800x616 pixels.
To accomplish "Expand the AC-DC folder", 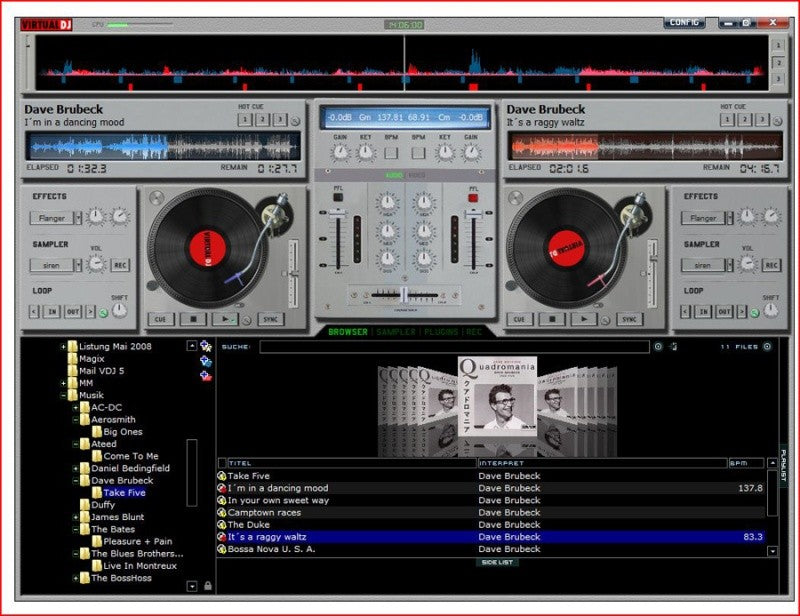I will 76,408.
